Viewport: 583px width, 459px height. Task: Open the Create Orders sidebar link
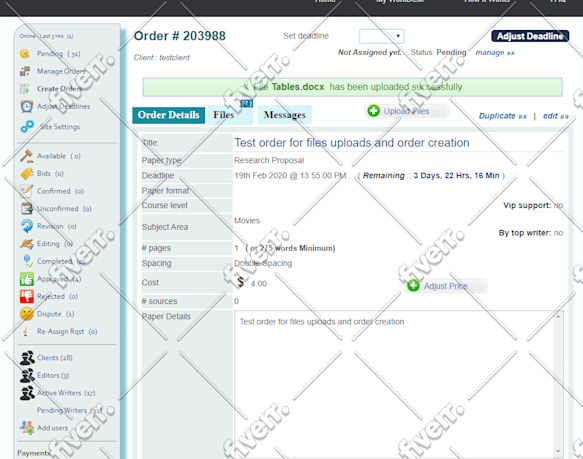click(59, 89)
